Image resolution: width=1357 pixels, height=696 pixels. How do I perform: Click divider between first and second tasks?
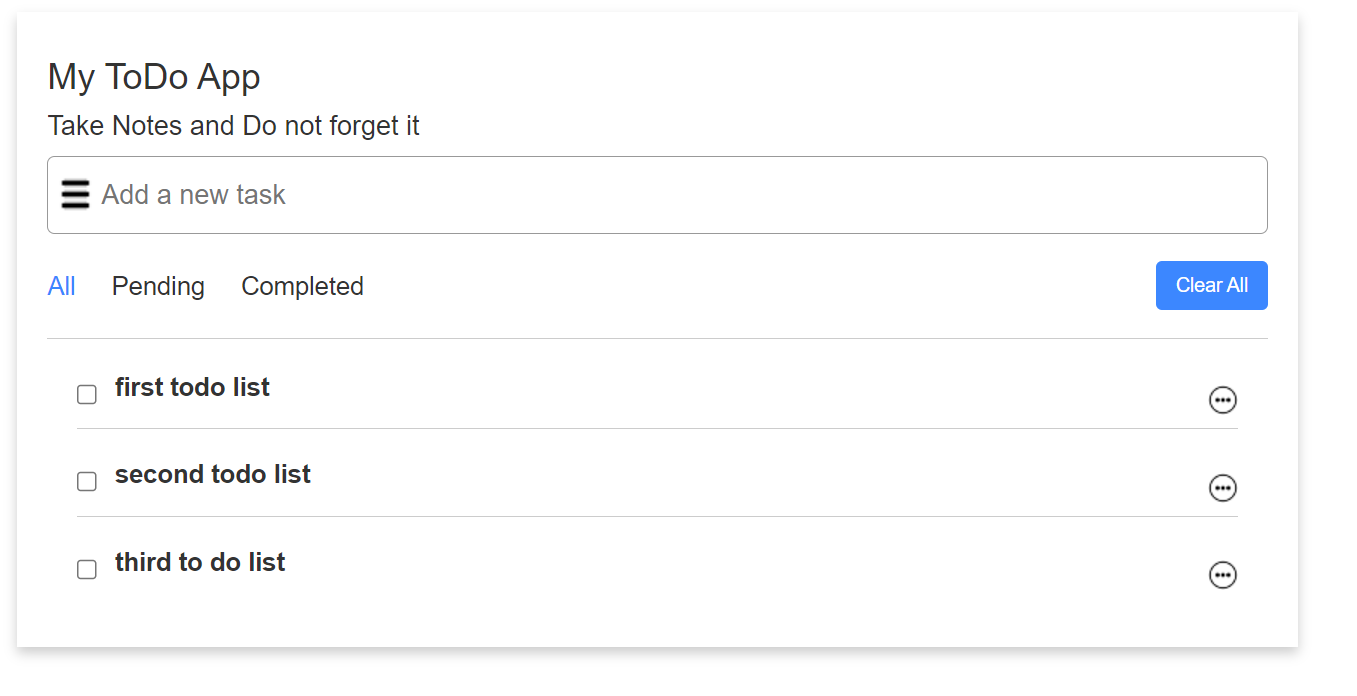pyautogui.click(x=657, y=428)
